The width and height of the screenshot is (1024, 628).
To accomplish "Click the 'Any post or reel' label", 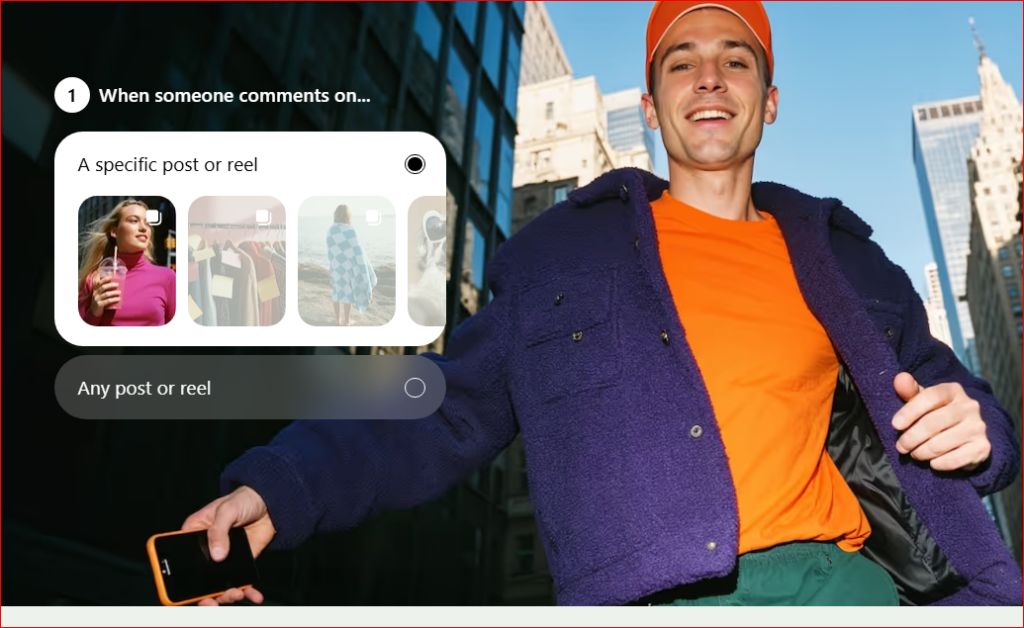I will click(x=144, y=388).
